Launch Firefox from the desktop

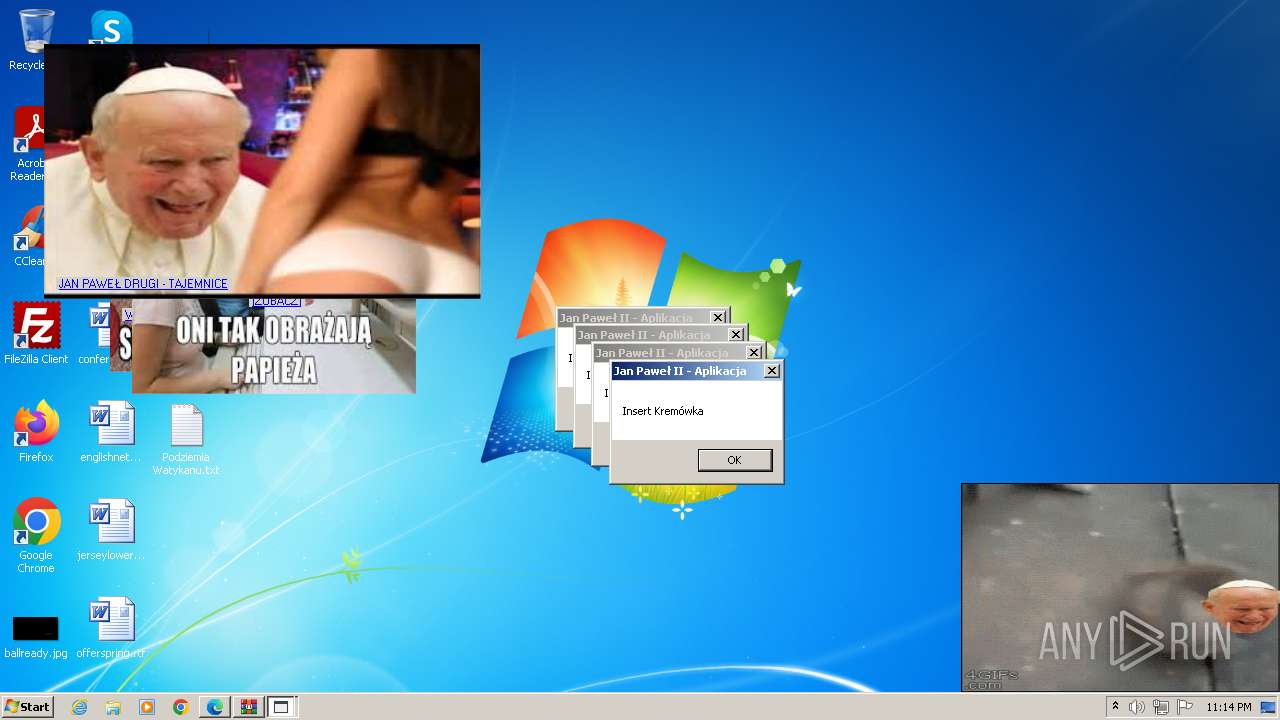tap(36, 431)
